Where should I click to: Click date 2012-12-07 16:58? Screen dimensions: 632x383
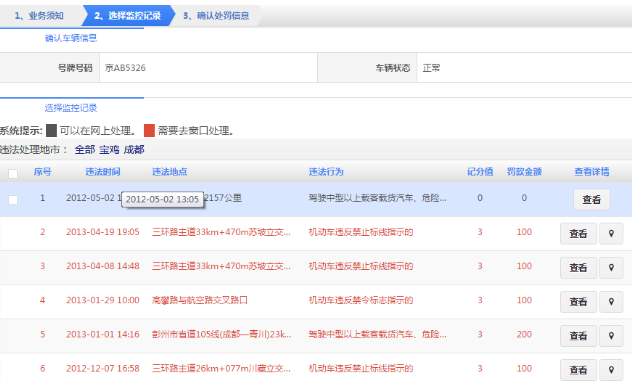click(103, 368)
